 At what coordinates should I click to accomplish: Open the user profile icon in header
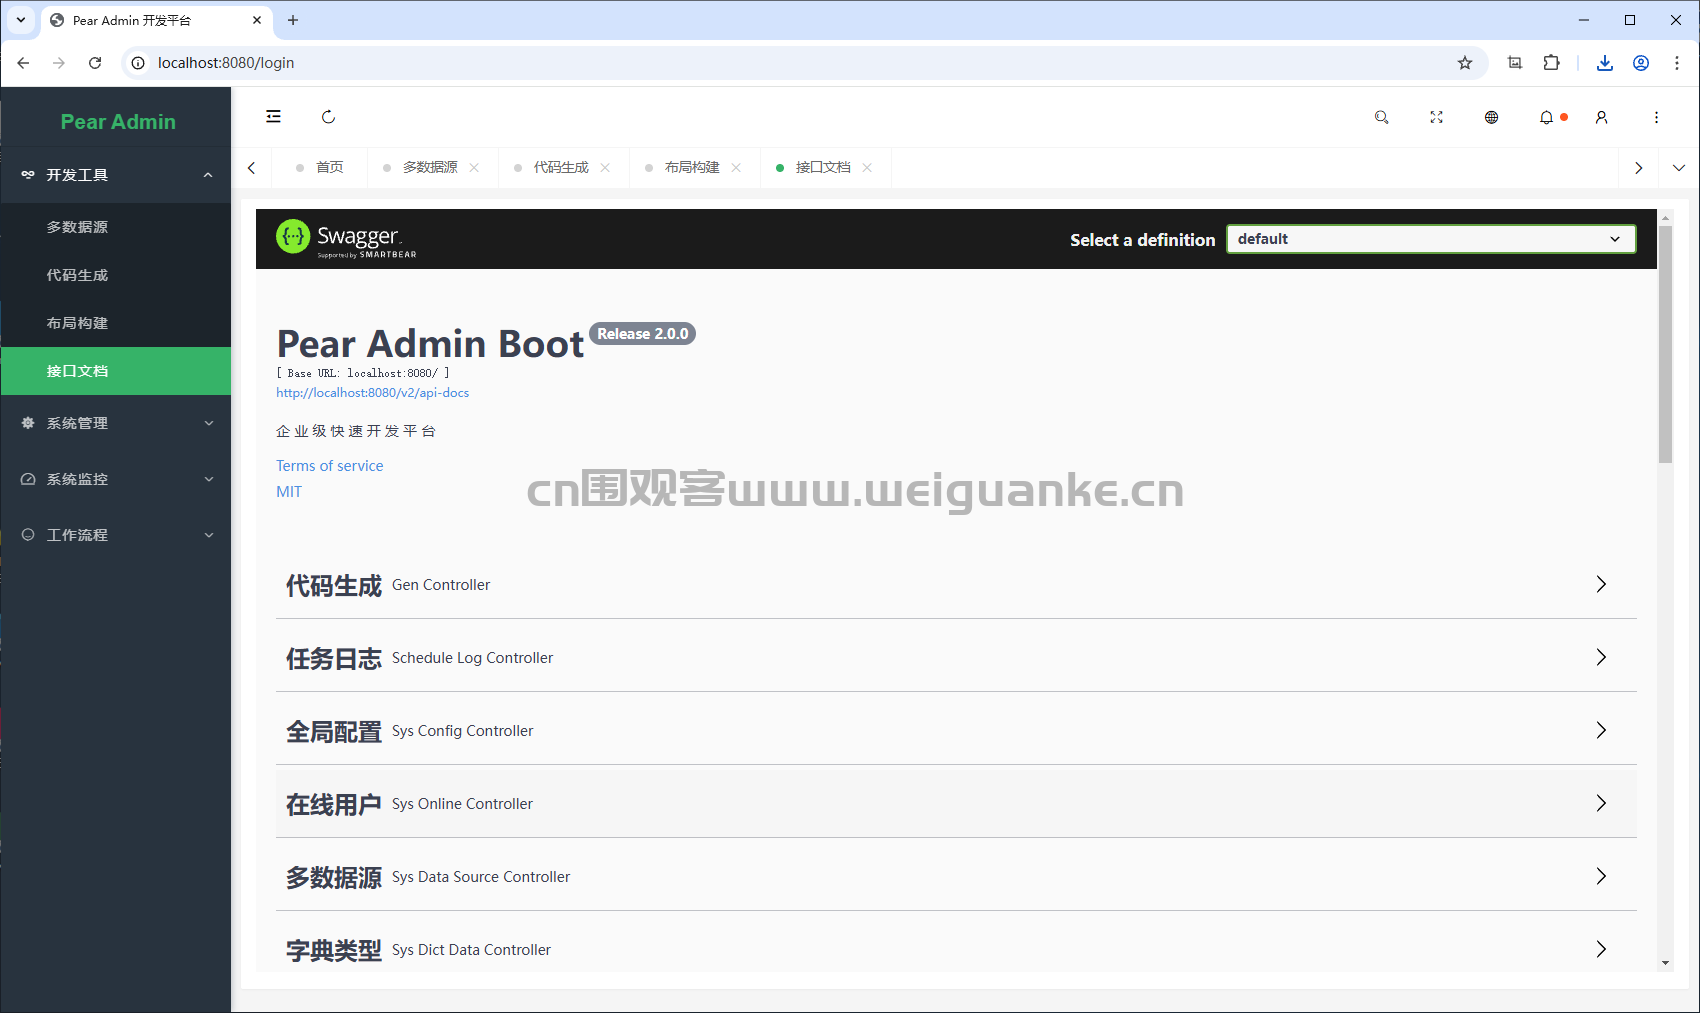pos(1601,117)
